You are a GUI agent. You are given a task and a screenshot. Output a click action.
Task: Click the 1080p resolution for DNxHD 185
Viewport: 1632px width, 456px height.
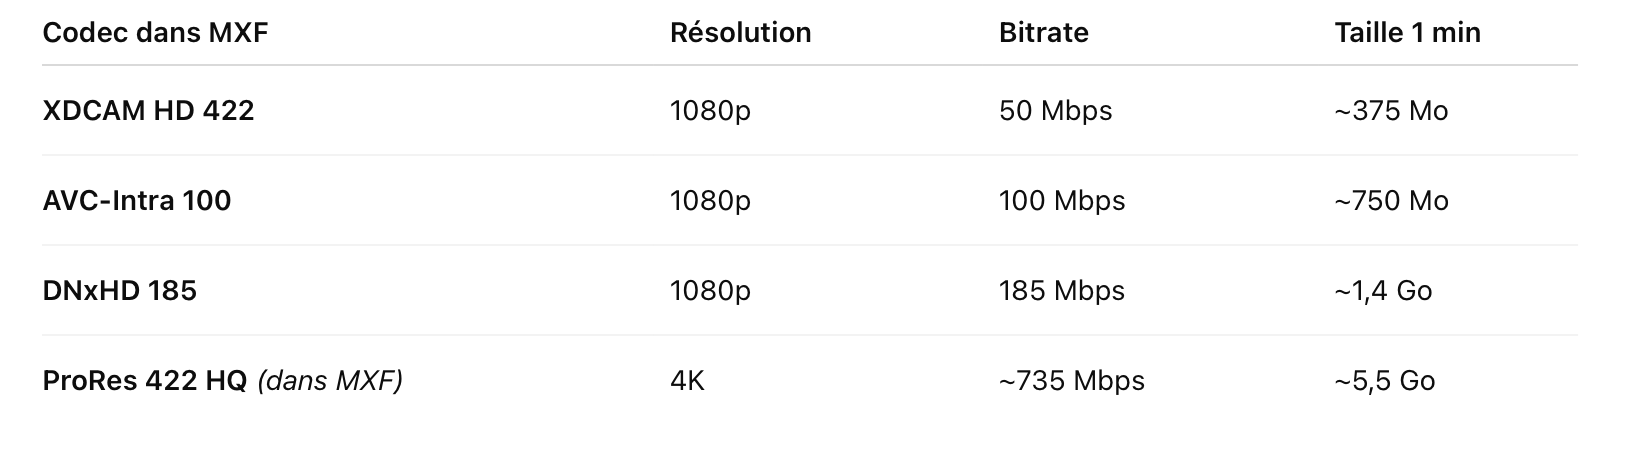710,291
